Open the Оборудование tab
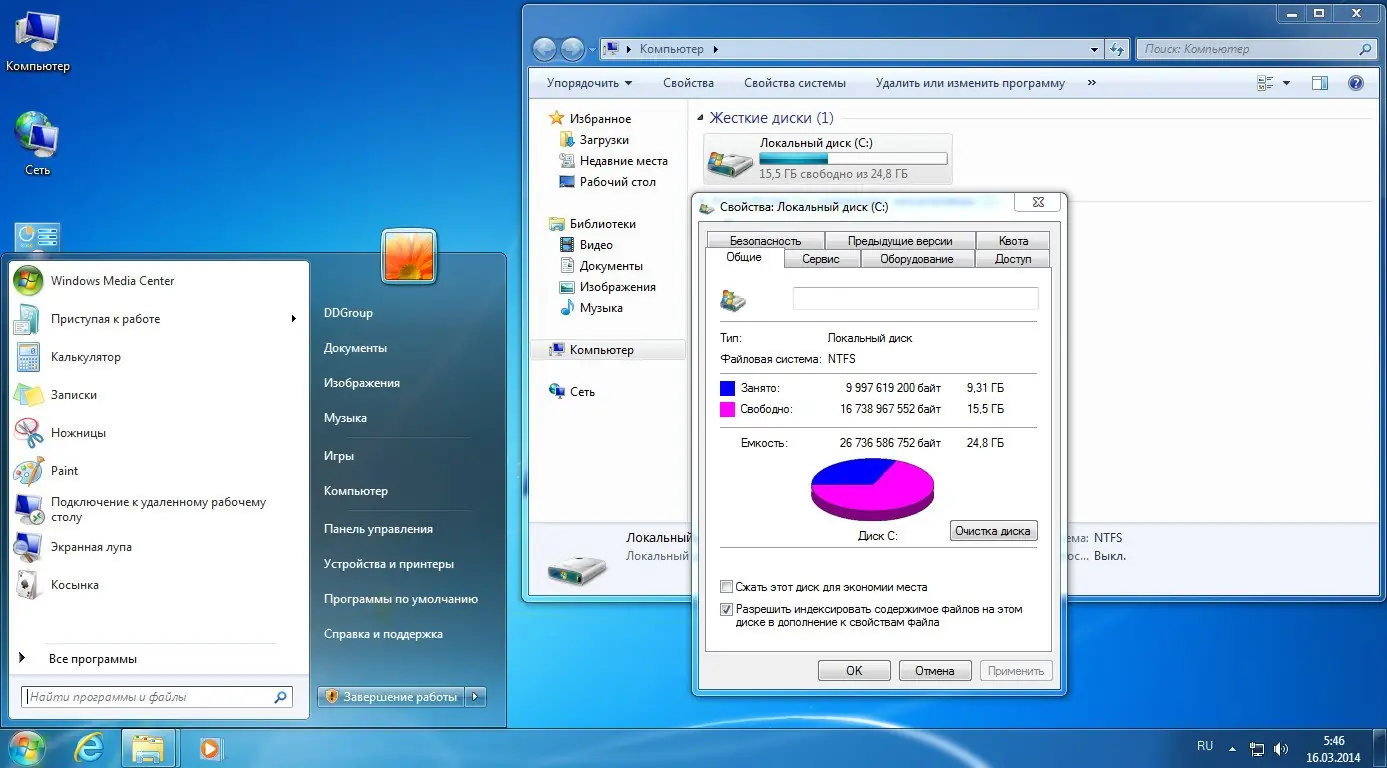Image resolution: width=1387 pixels, height=768 pixels. (917, 259)
